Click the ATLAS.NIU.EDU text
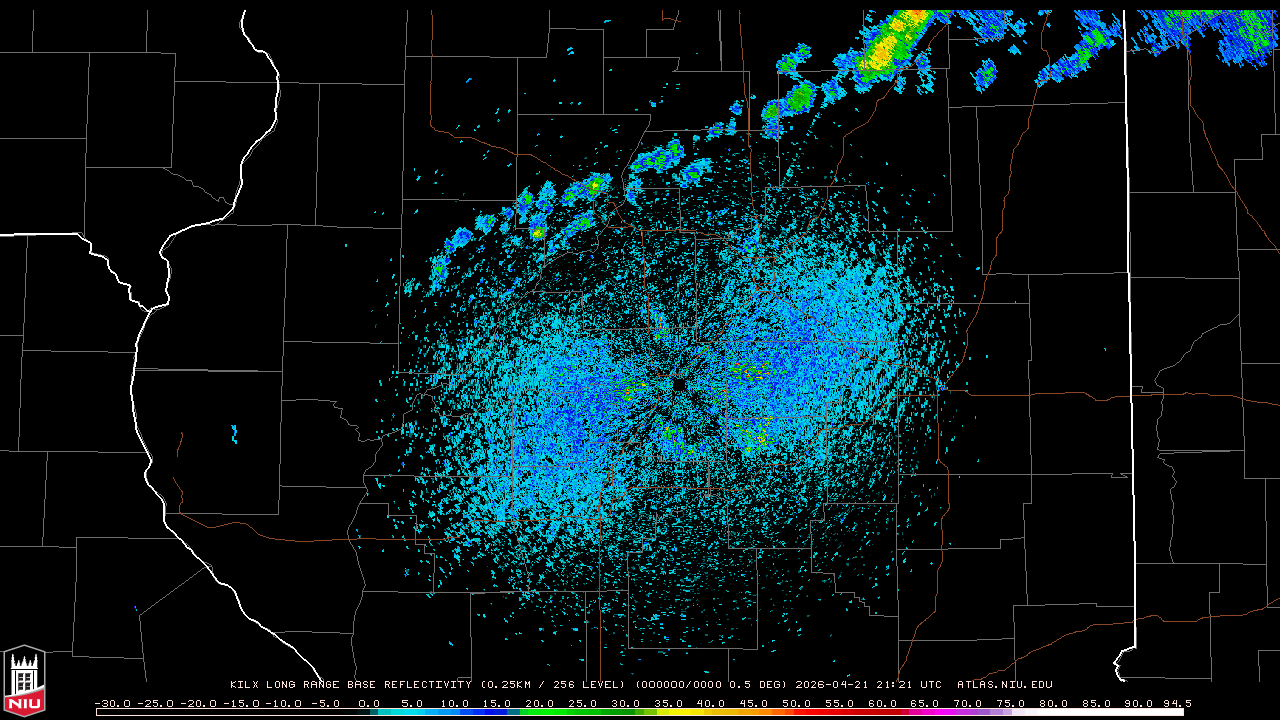The image size is (1280, 720). tap(1004, 685)
